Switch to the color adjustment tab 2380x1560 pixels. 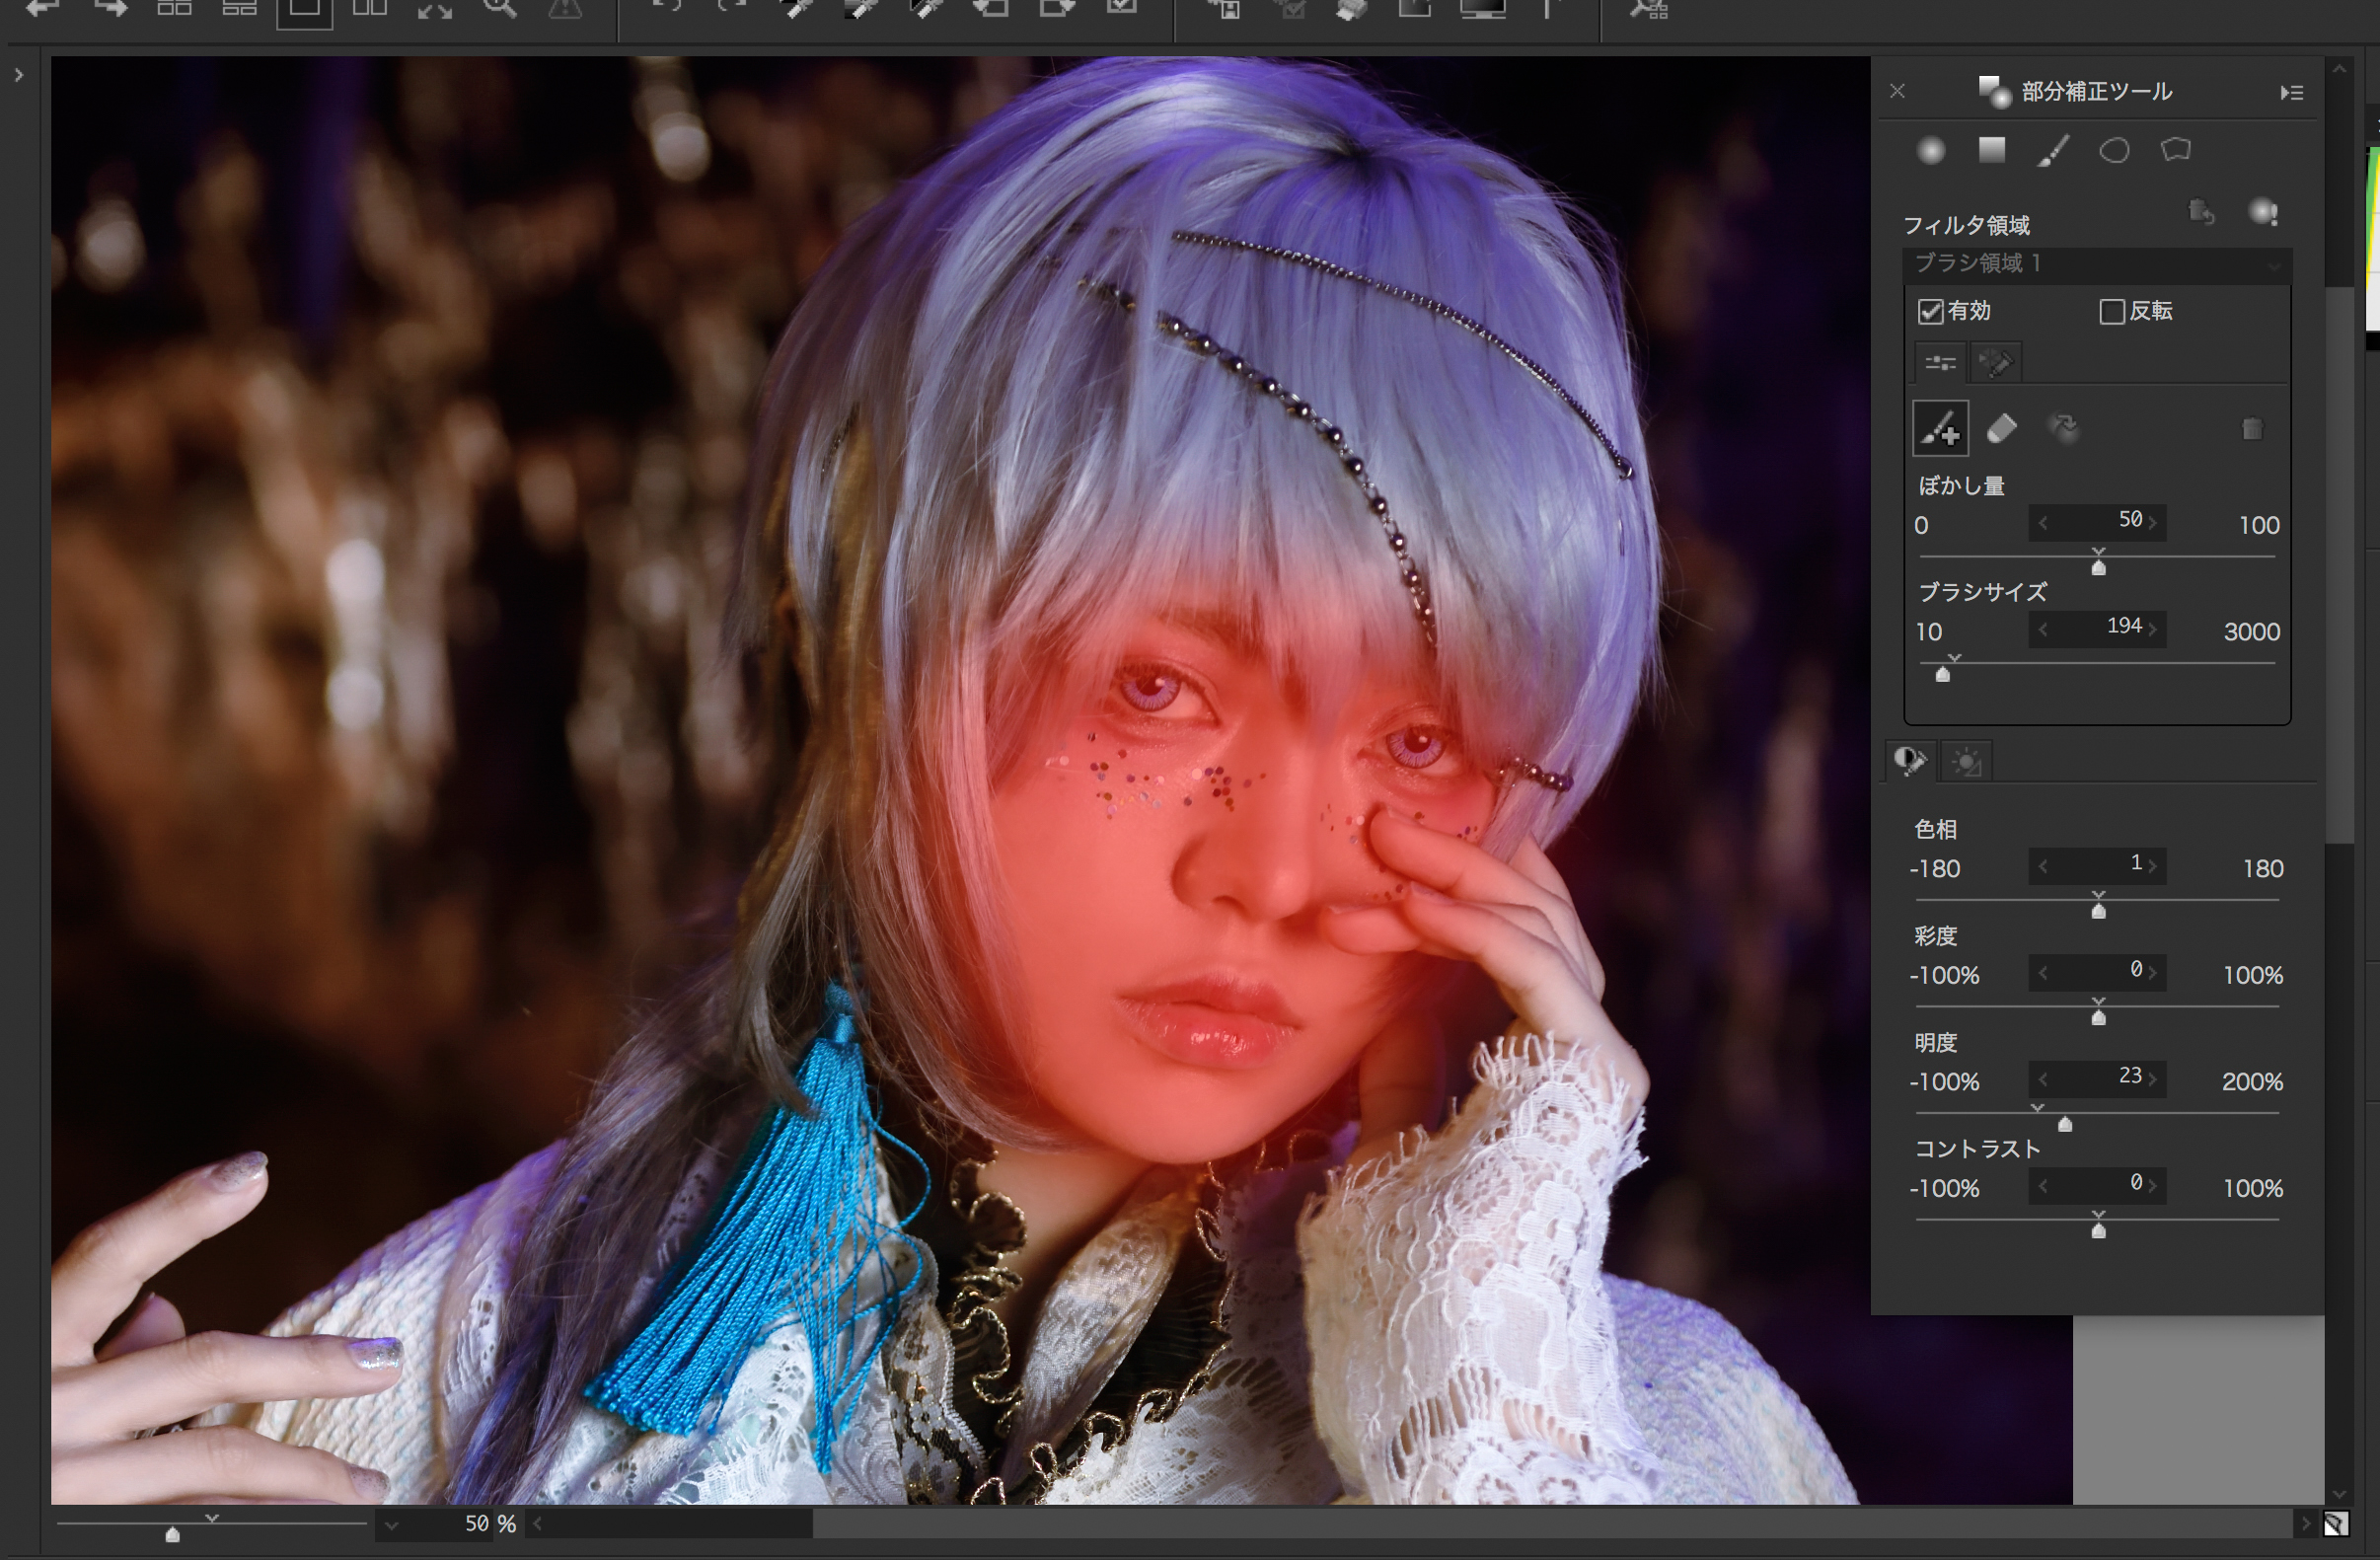1910,762
